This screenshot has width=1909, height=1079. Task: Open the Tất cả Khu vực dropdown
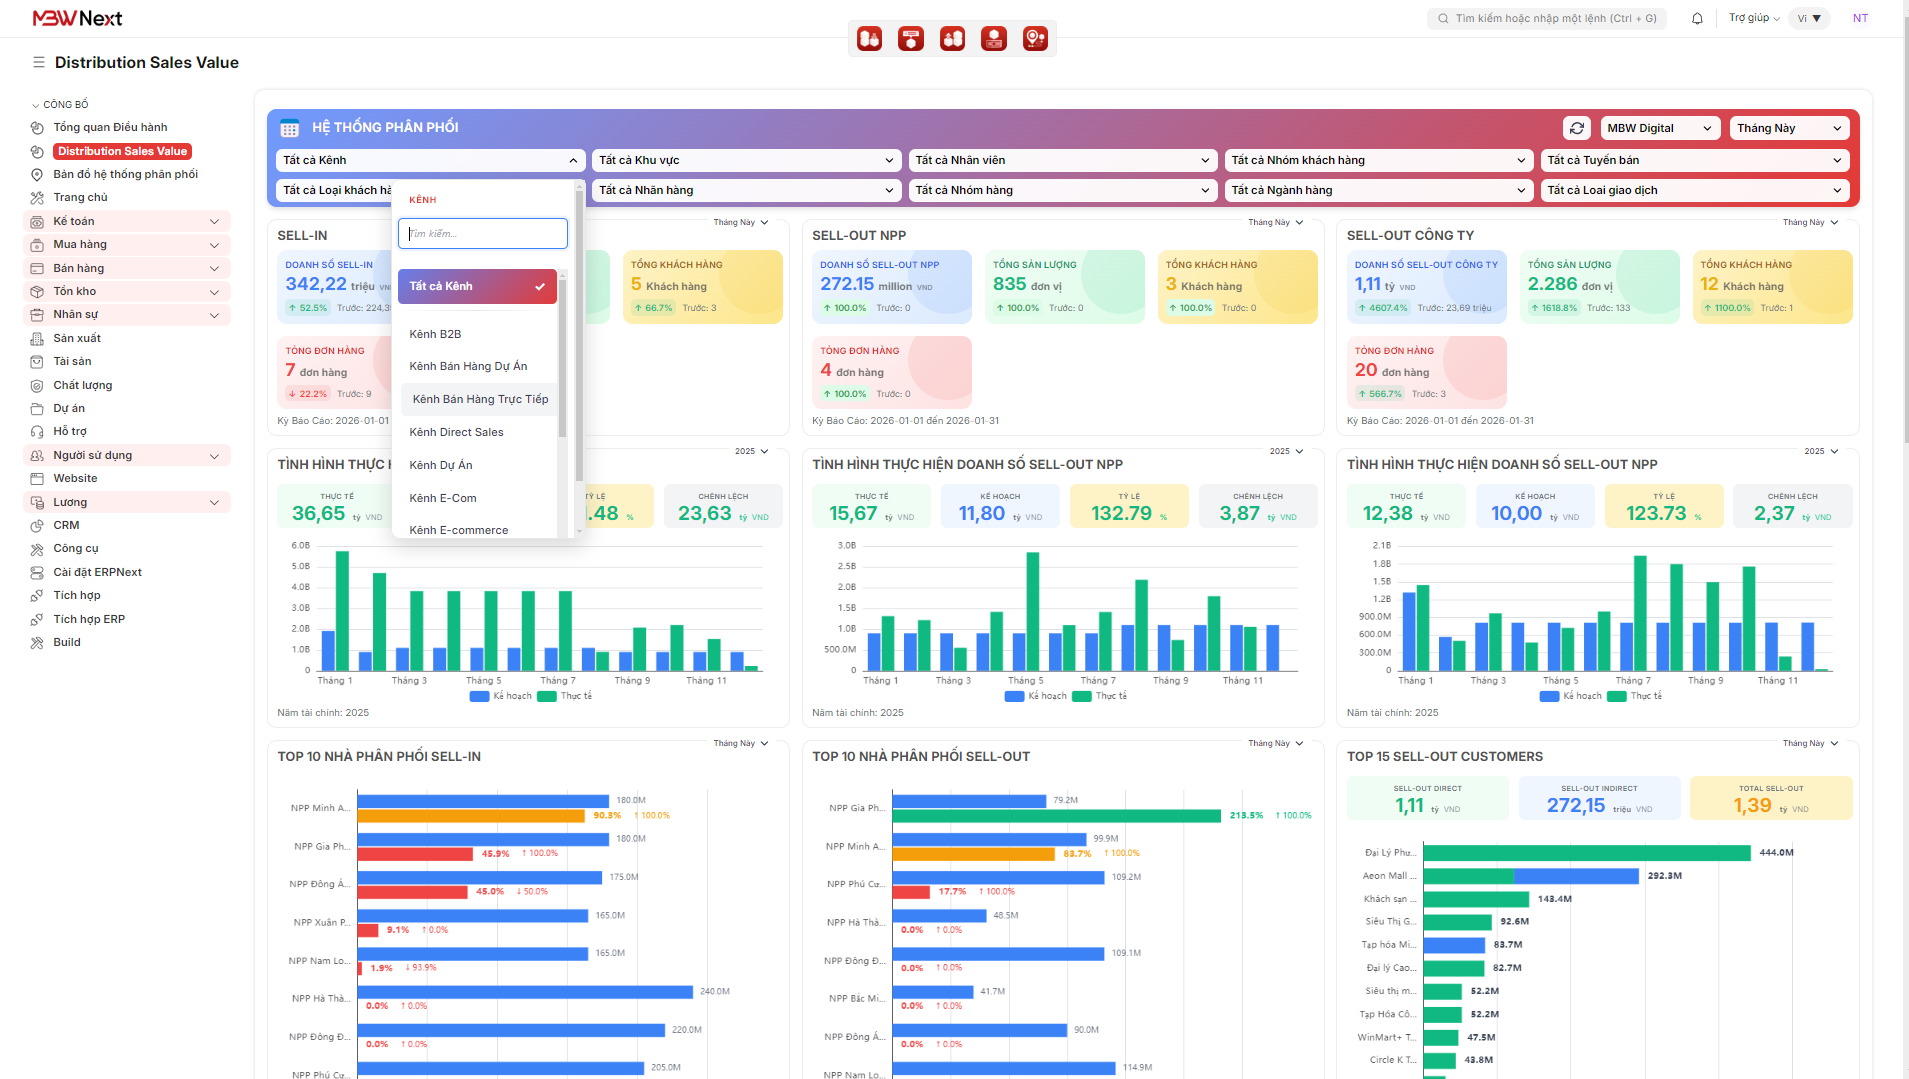746,160
